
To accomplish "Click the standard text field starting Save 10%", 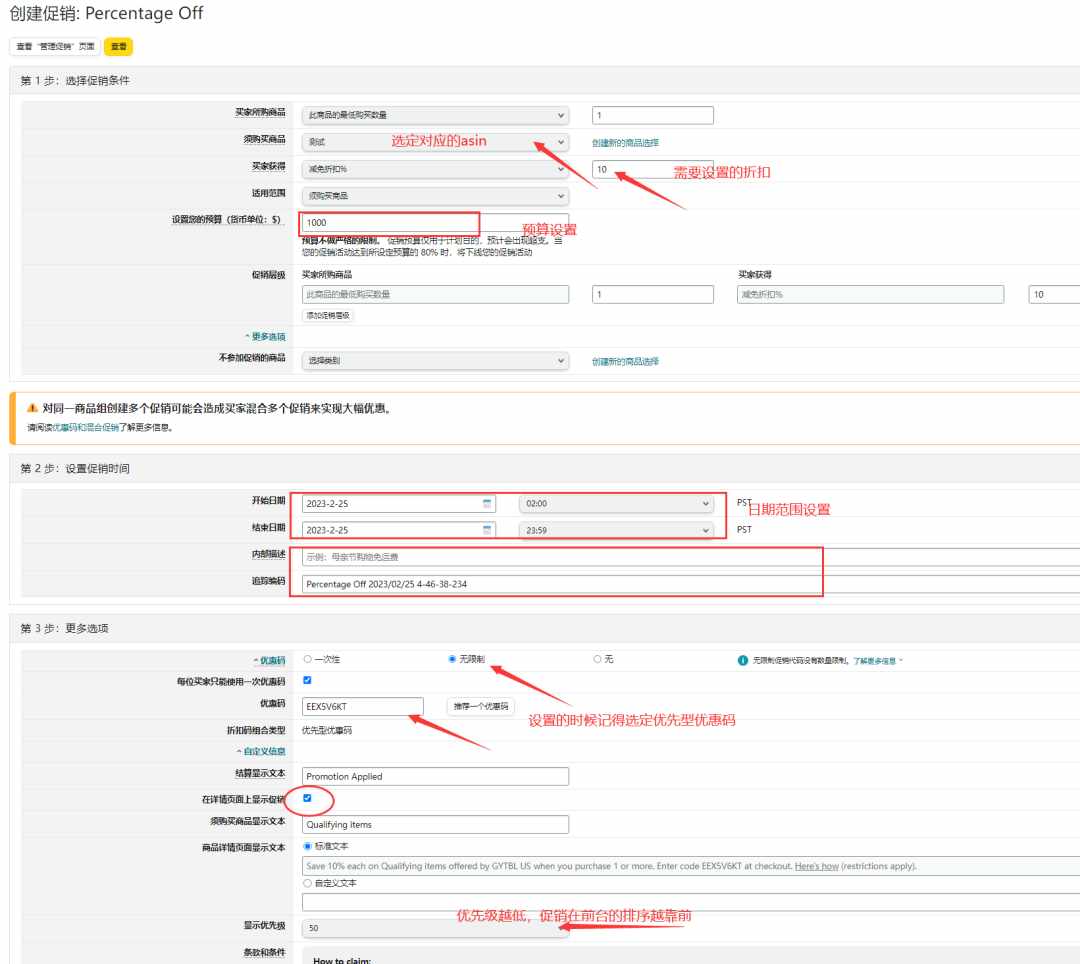I will pos(691,866).
